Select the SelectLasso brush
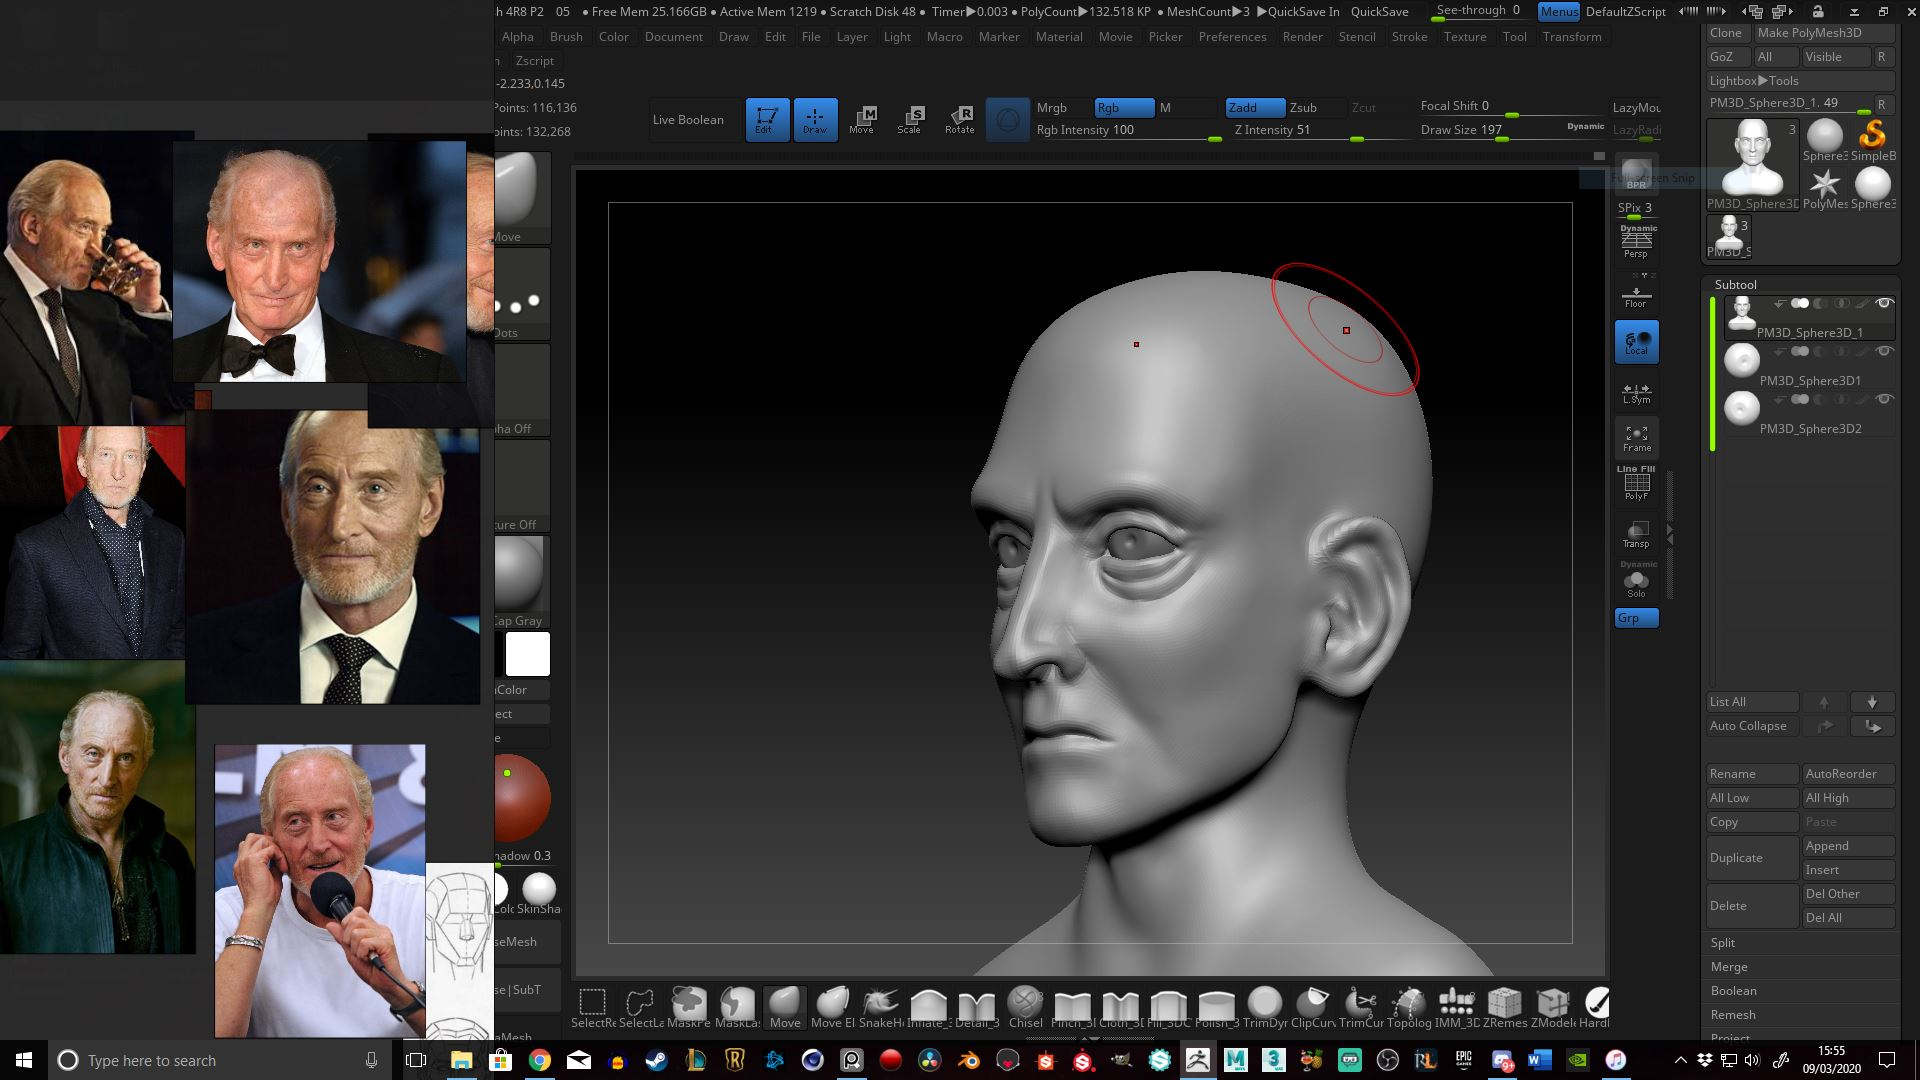The height and width of the screenshot is (1080, 1920). pos(641,1007)
